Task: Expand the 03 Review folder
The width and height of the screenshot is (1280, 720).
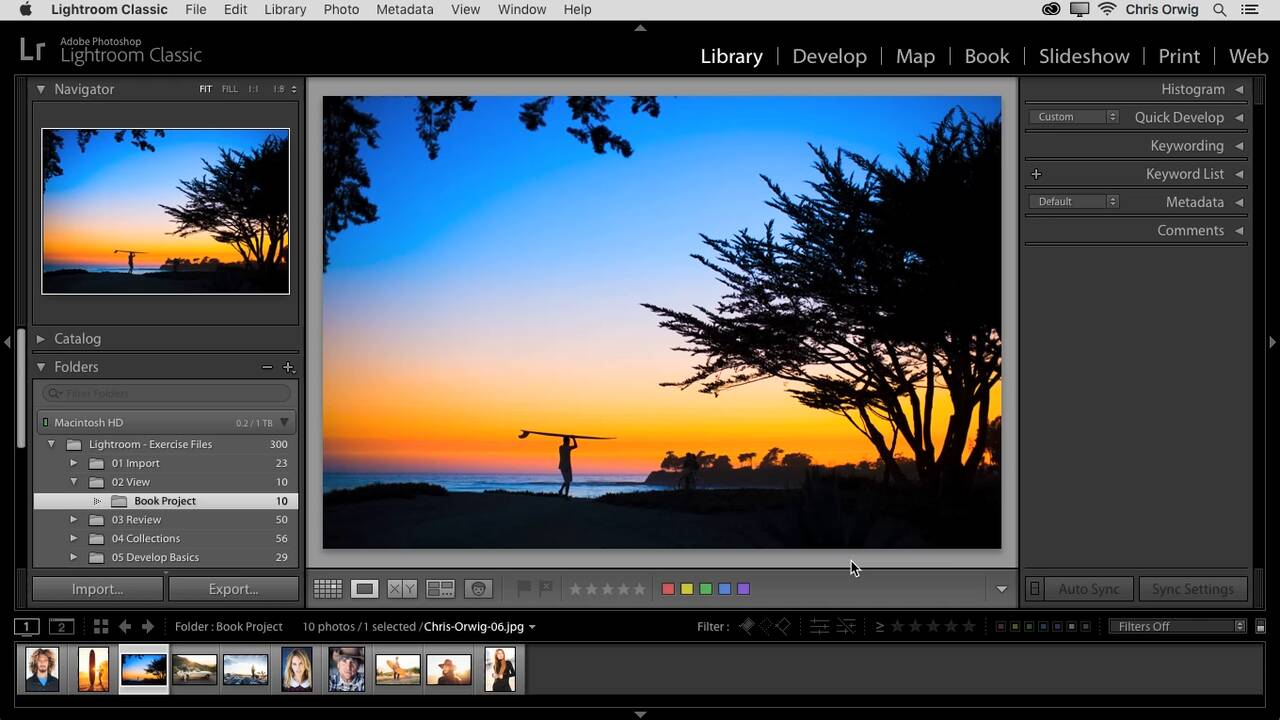Action: [73, 520]
